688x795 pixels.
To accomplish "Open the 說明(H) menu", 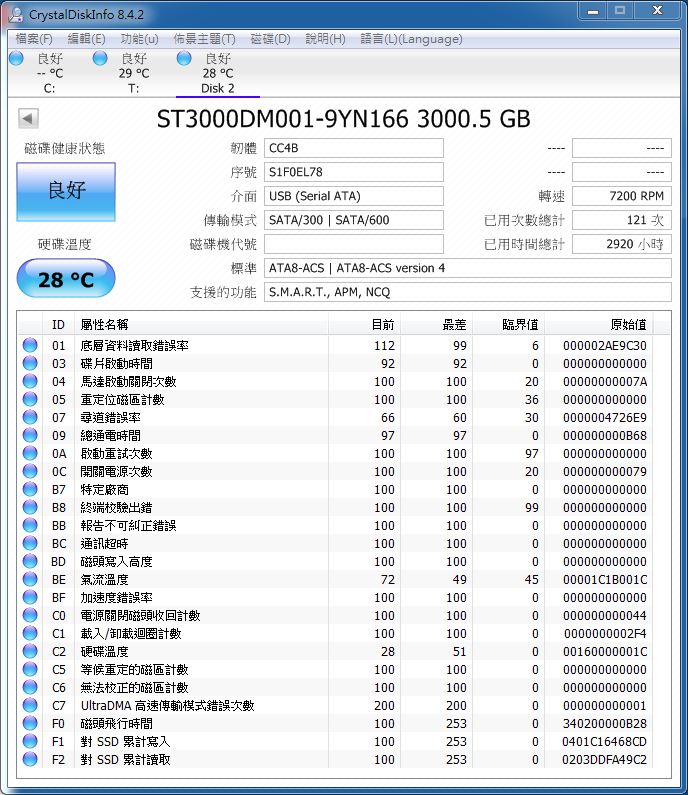I will [x=325, y=39].
